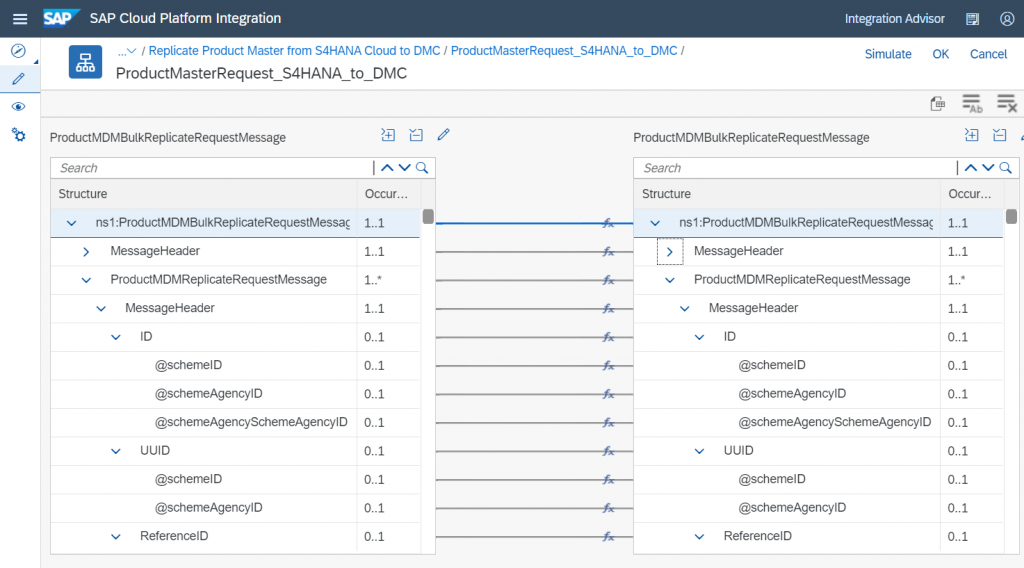
Task: Open the notifications list icon in header
Action: pyautogui.click(x=972, y=19)
